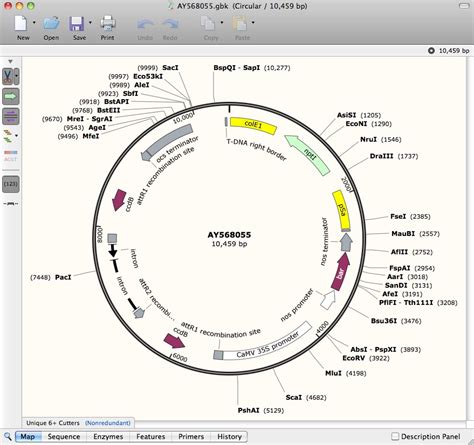Toggle the enzymes scissors icon in the sidebar
The width and height of the screenshot is (474, 445).
tap(8, 76)
